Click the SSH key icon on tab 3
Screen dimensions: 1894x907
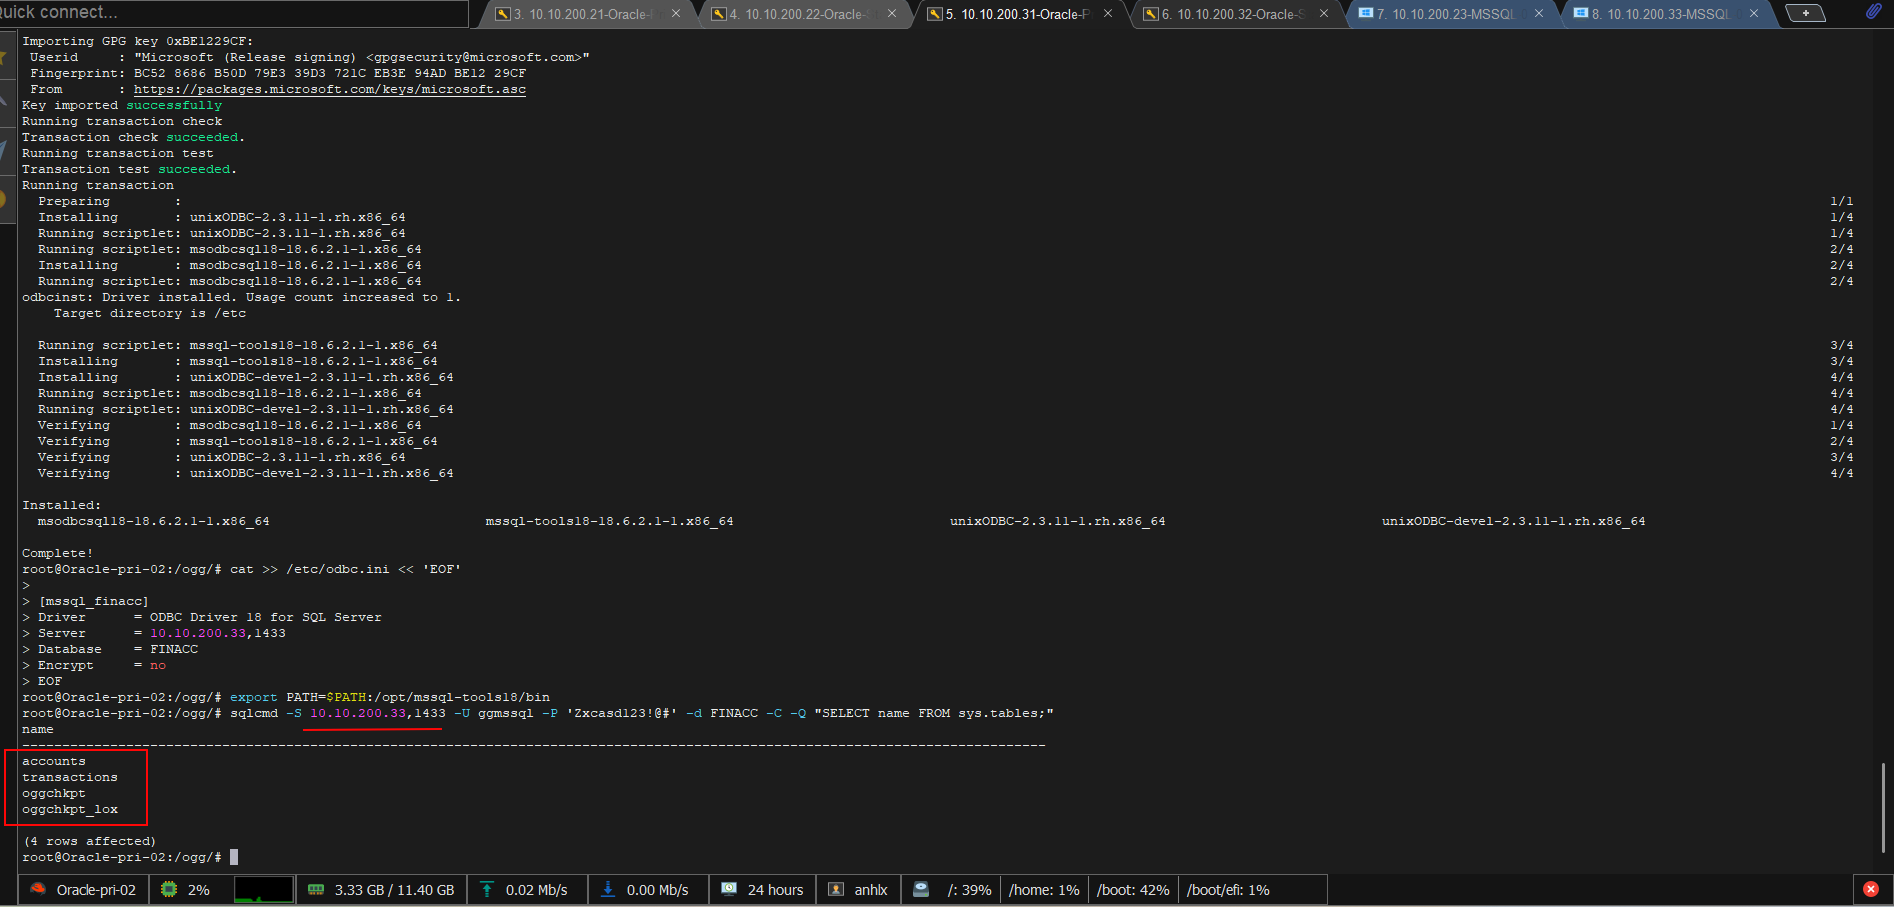(x=504, y=14)
